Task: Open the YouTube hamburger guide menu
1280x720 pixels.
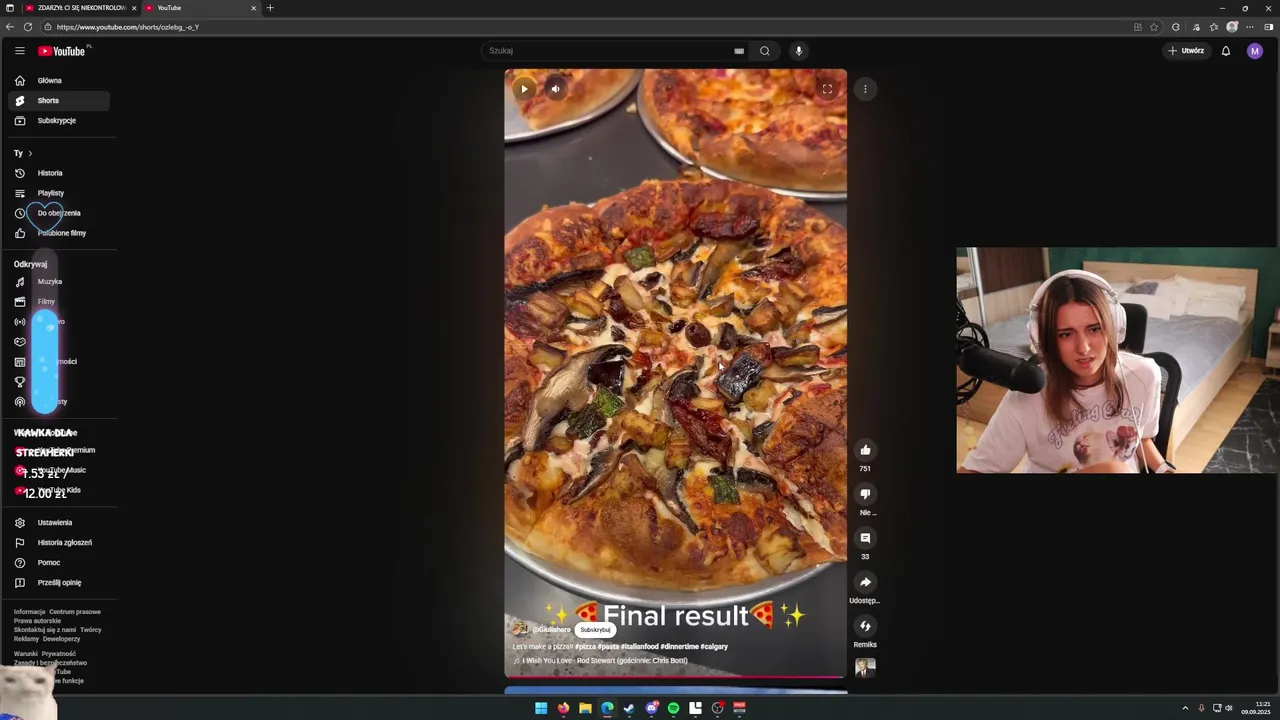Action: pos(19,51)
